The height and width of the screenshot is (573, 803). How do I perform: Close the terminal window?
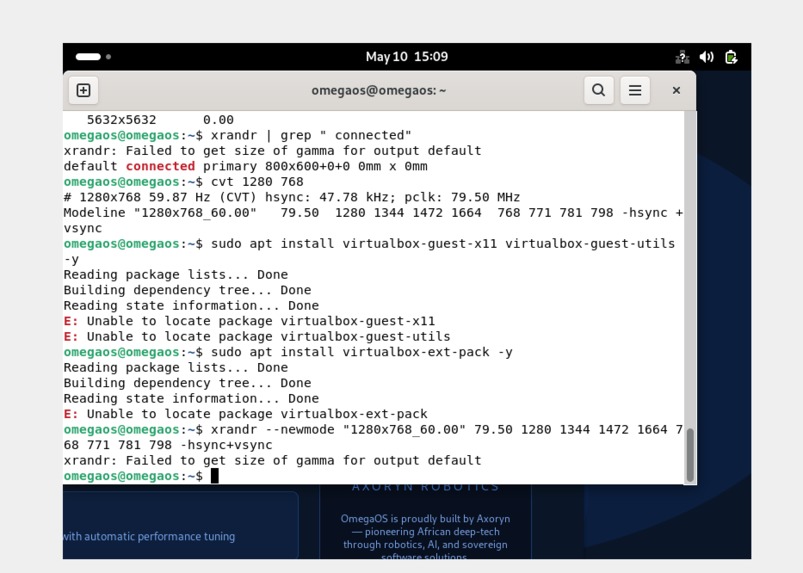[676, 91]
